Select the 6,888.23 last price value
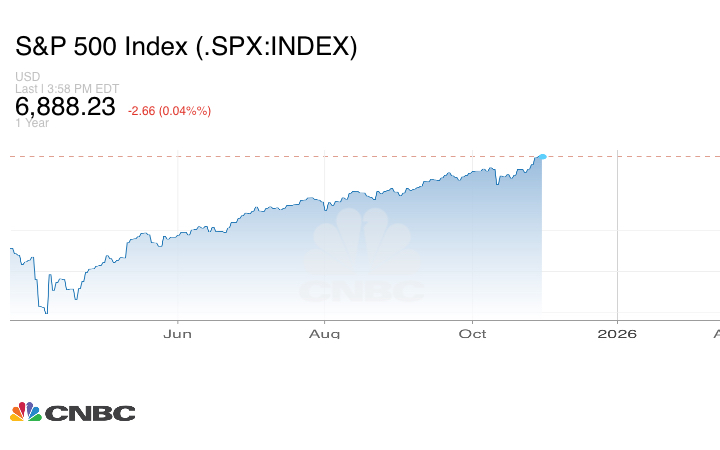Screen dimensions: 720x450 (66, 106)
